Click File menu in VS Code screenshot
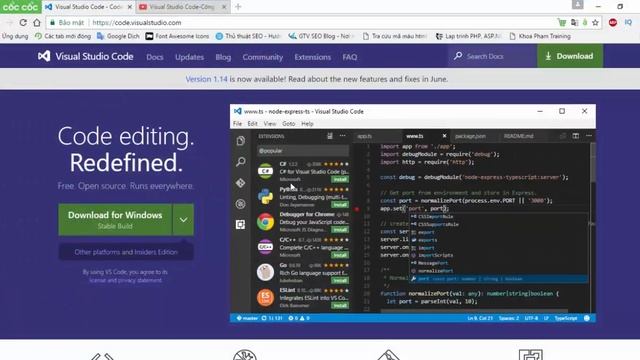This screenshot has width=640, height=360. point(237,124)
